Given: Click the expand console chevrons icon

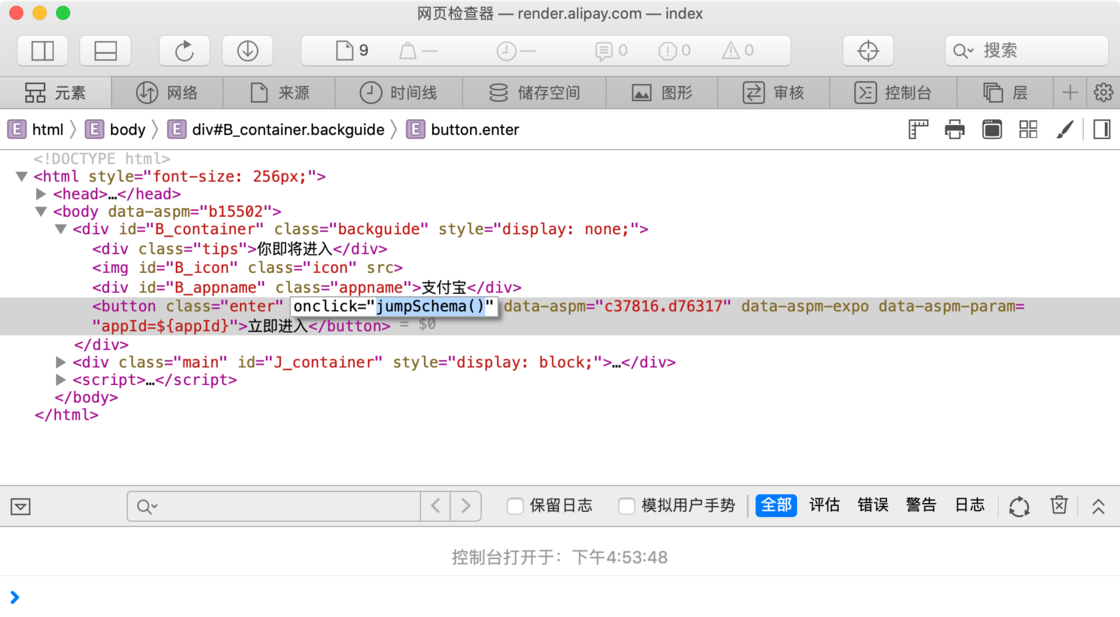Looking at the screenshot, I should pos(1099,506).
